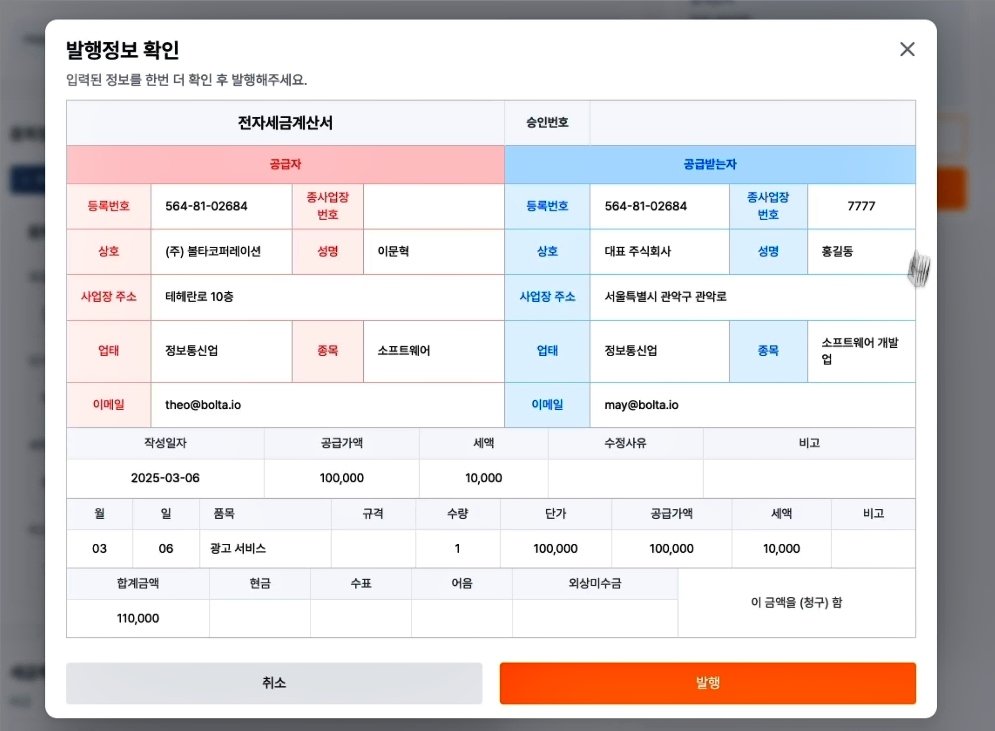Click the red 공급자 header
Screen dimensions: 995x731
pos(285,164)
